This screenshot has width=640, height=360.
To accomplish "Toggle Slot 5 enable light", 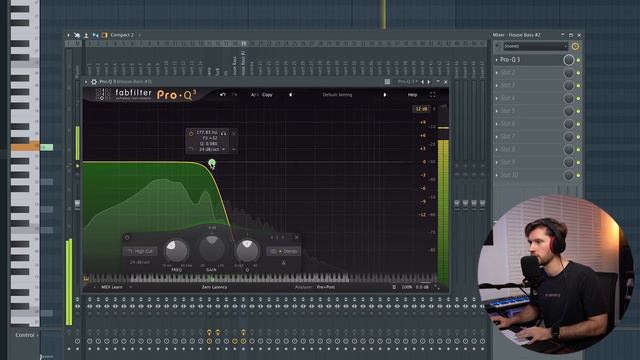I will 578,111.
